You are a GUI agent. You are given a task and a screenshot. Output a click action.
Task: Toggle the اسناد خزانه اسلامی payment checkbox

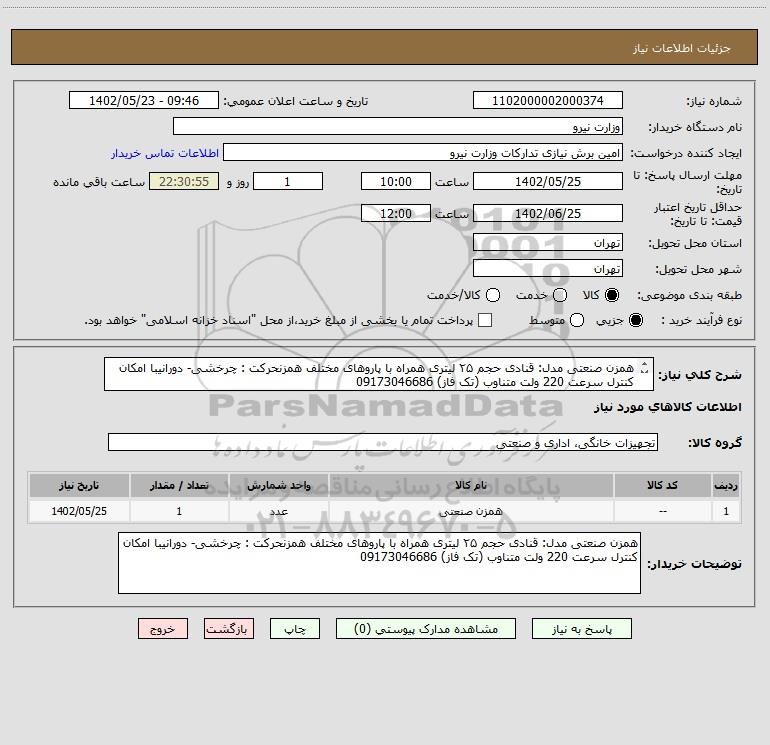tap(485, 320)
